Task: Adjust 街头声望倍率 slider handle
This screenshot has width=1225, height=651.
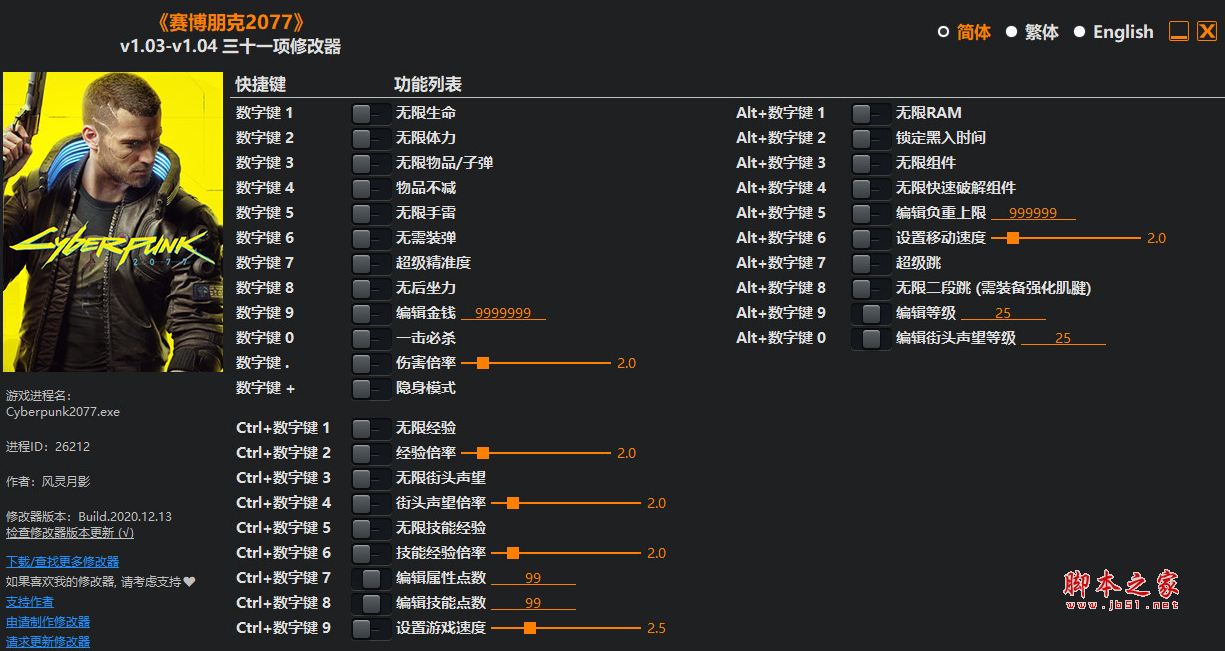Action: pyautogui.click(x=512, y=503)
